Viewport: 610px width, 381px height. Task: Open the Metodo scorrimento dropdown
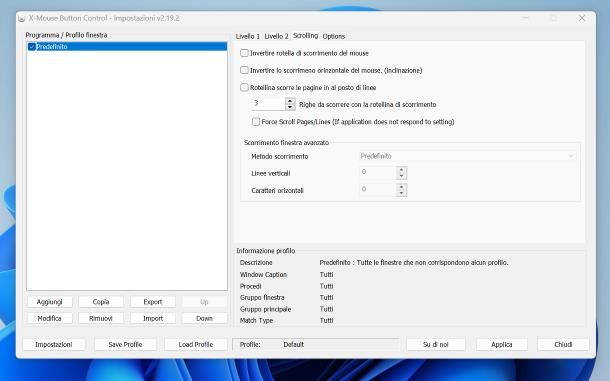468,156
